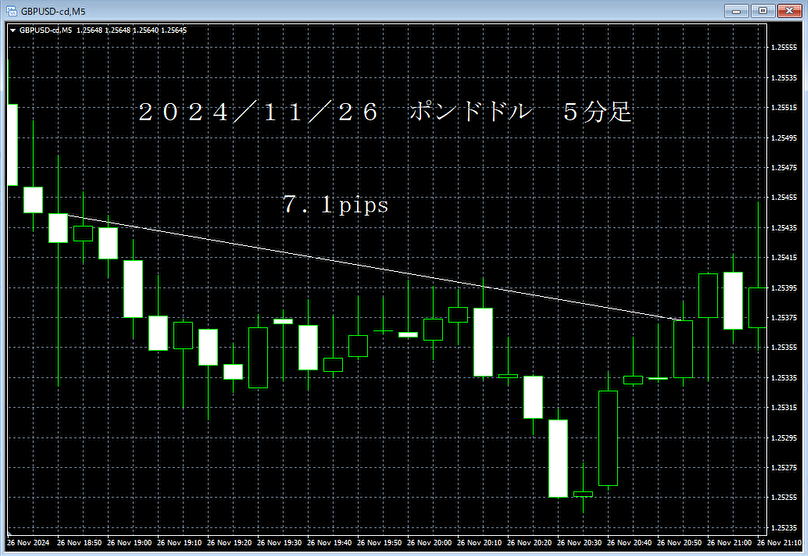Click the 1.25275 price axis label
The width and height of the screenshot is (808, 556).
coord(784,467)
